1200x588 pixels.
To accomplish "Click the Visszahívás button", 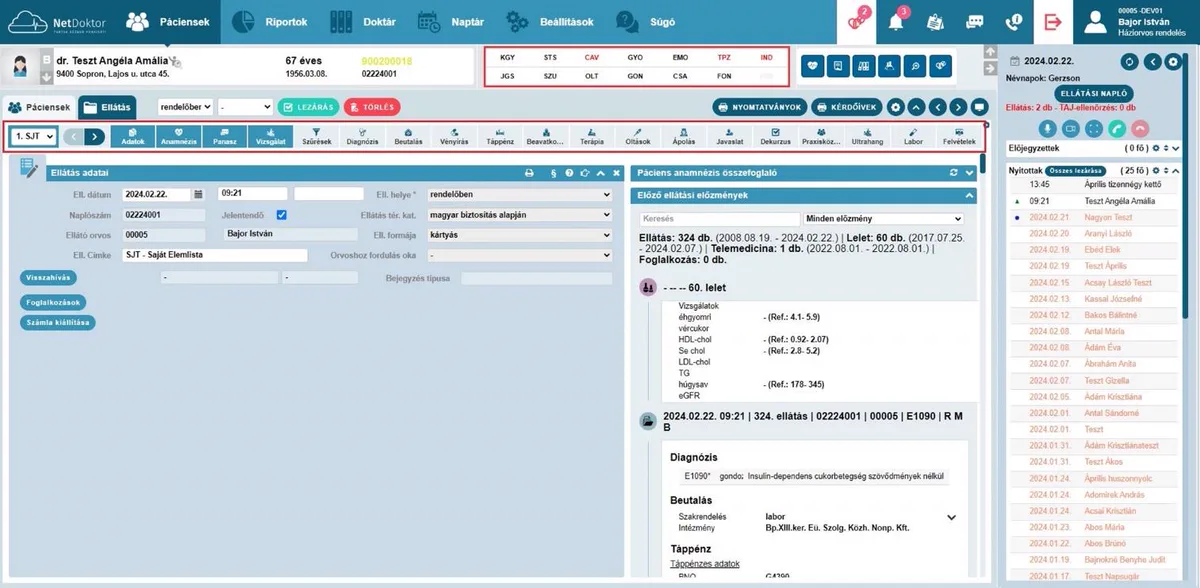I will pyautogui.click(x=47, y=276).
